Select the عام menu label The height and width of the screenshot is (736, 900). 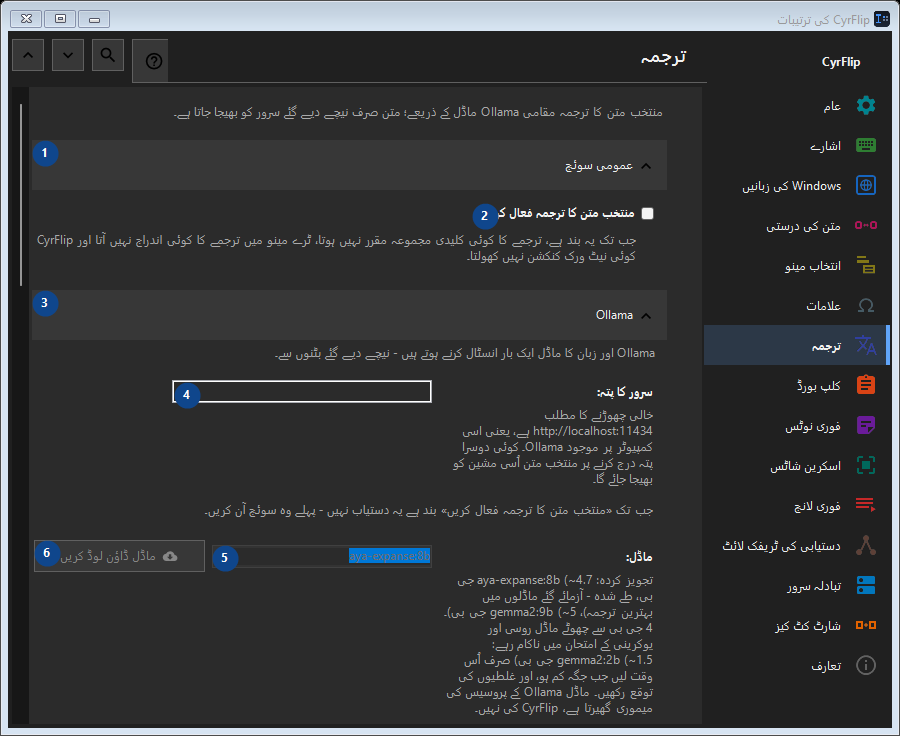click(x=832, y=106)
